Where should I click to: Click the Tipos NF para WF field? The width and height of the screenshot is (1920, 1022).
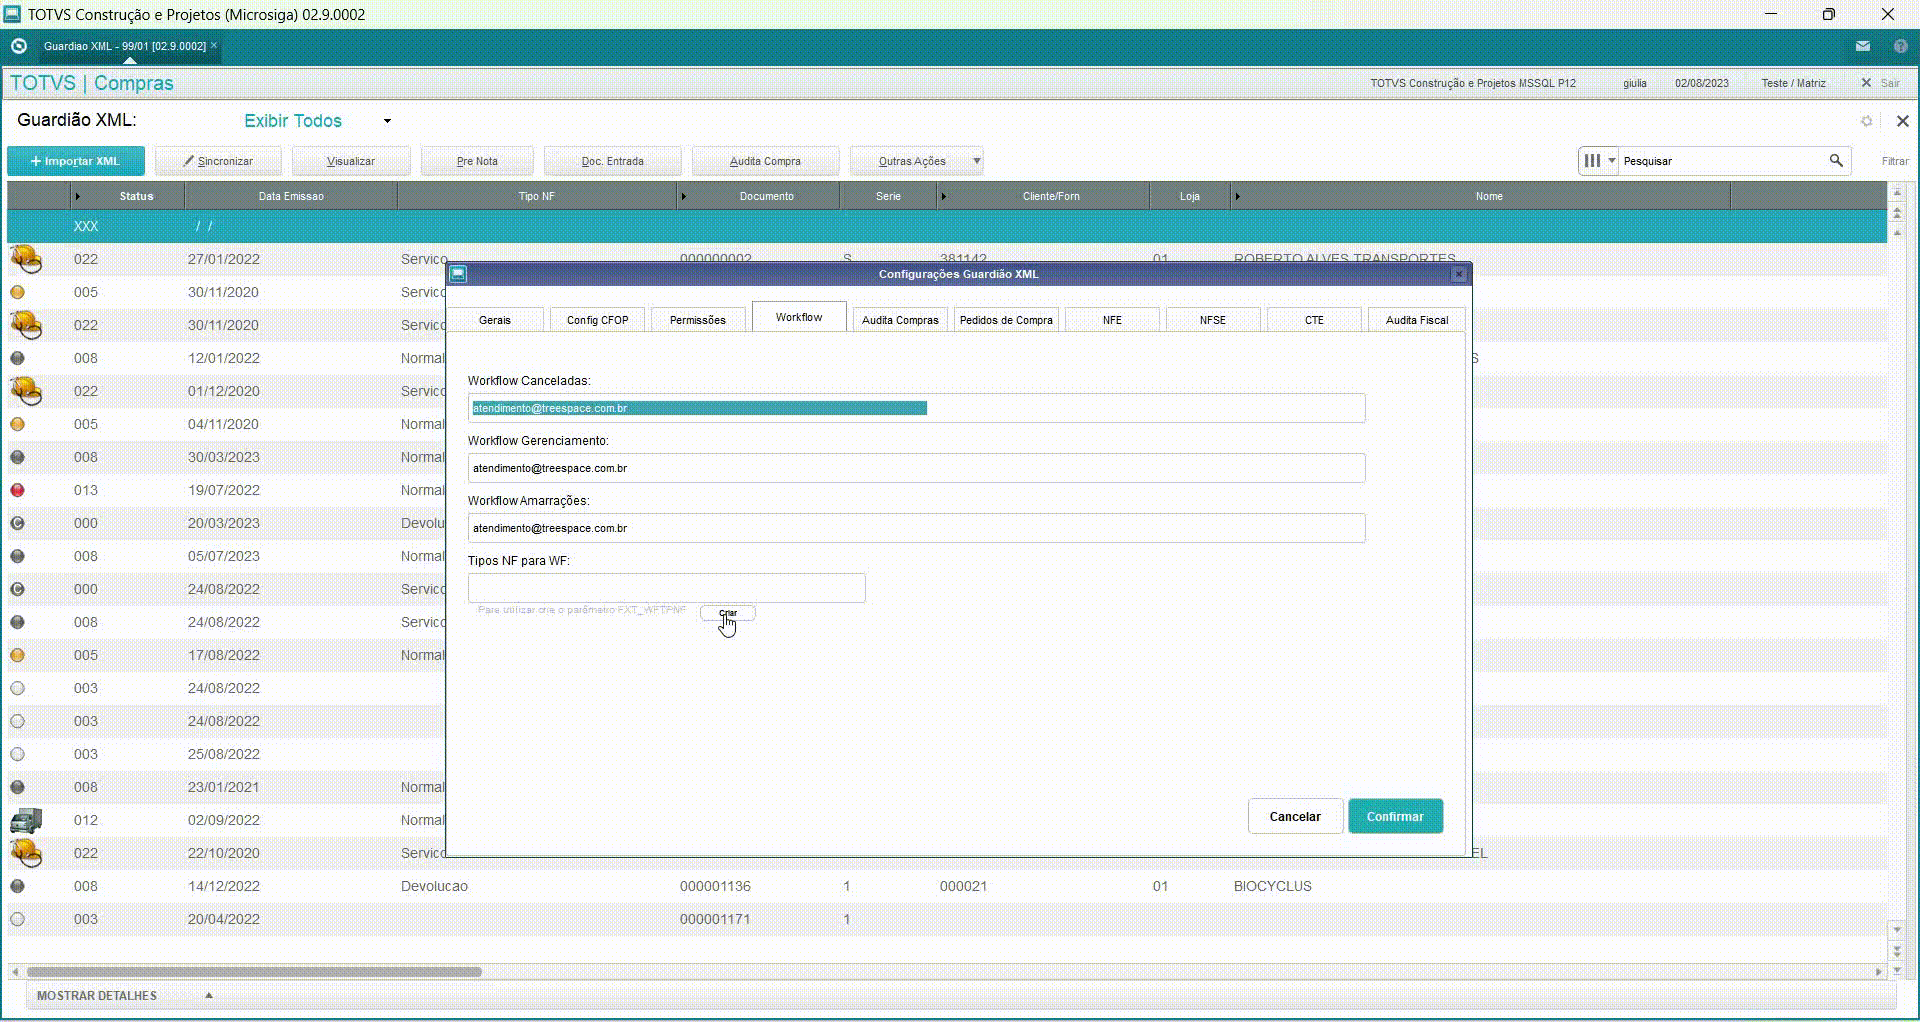[666, 588]
